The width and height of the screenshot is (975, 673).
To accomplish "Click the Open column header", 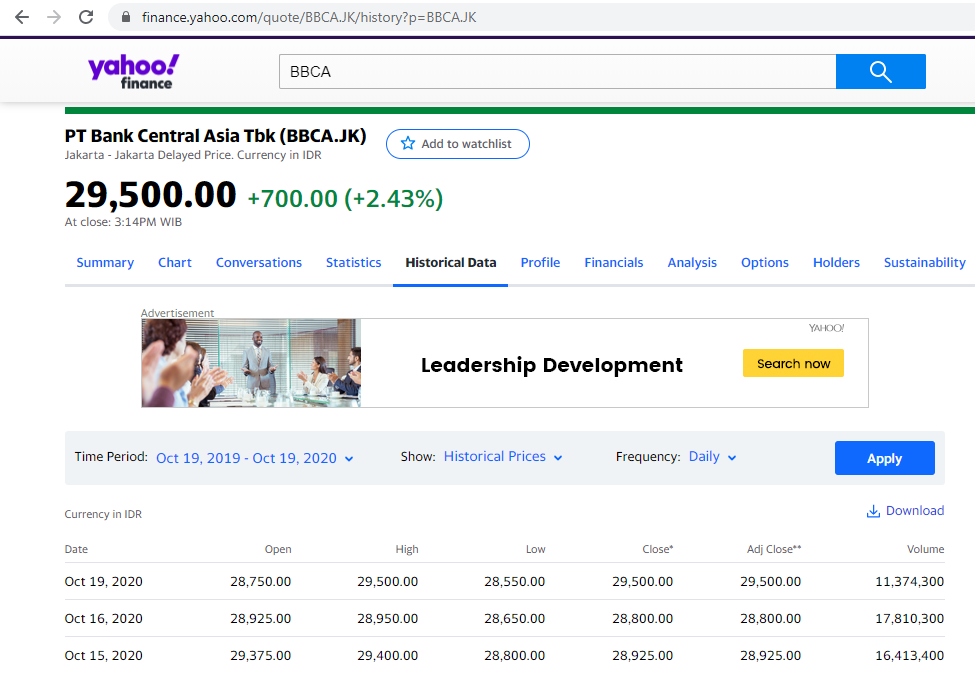I will (278, 549).
